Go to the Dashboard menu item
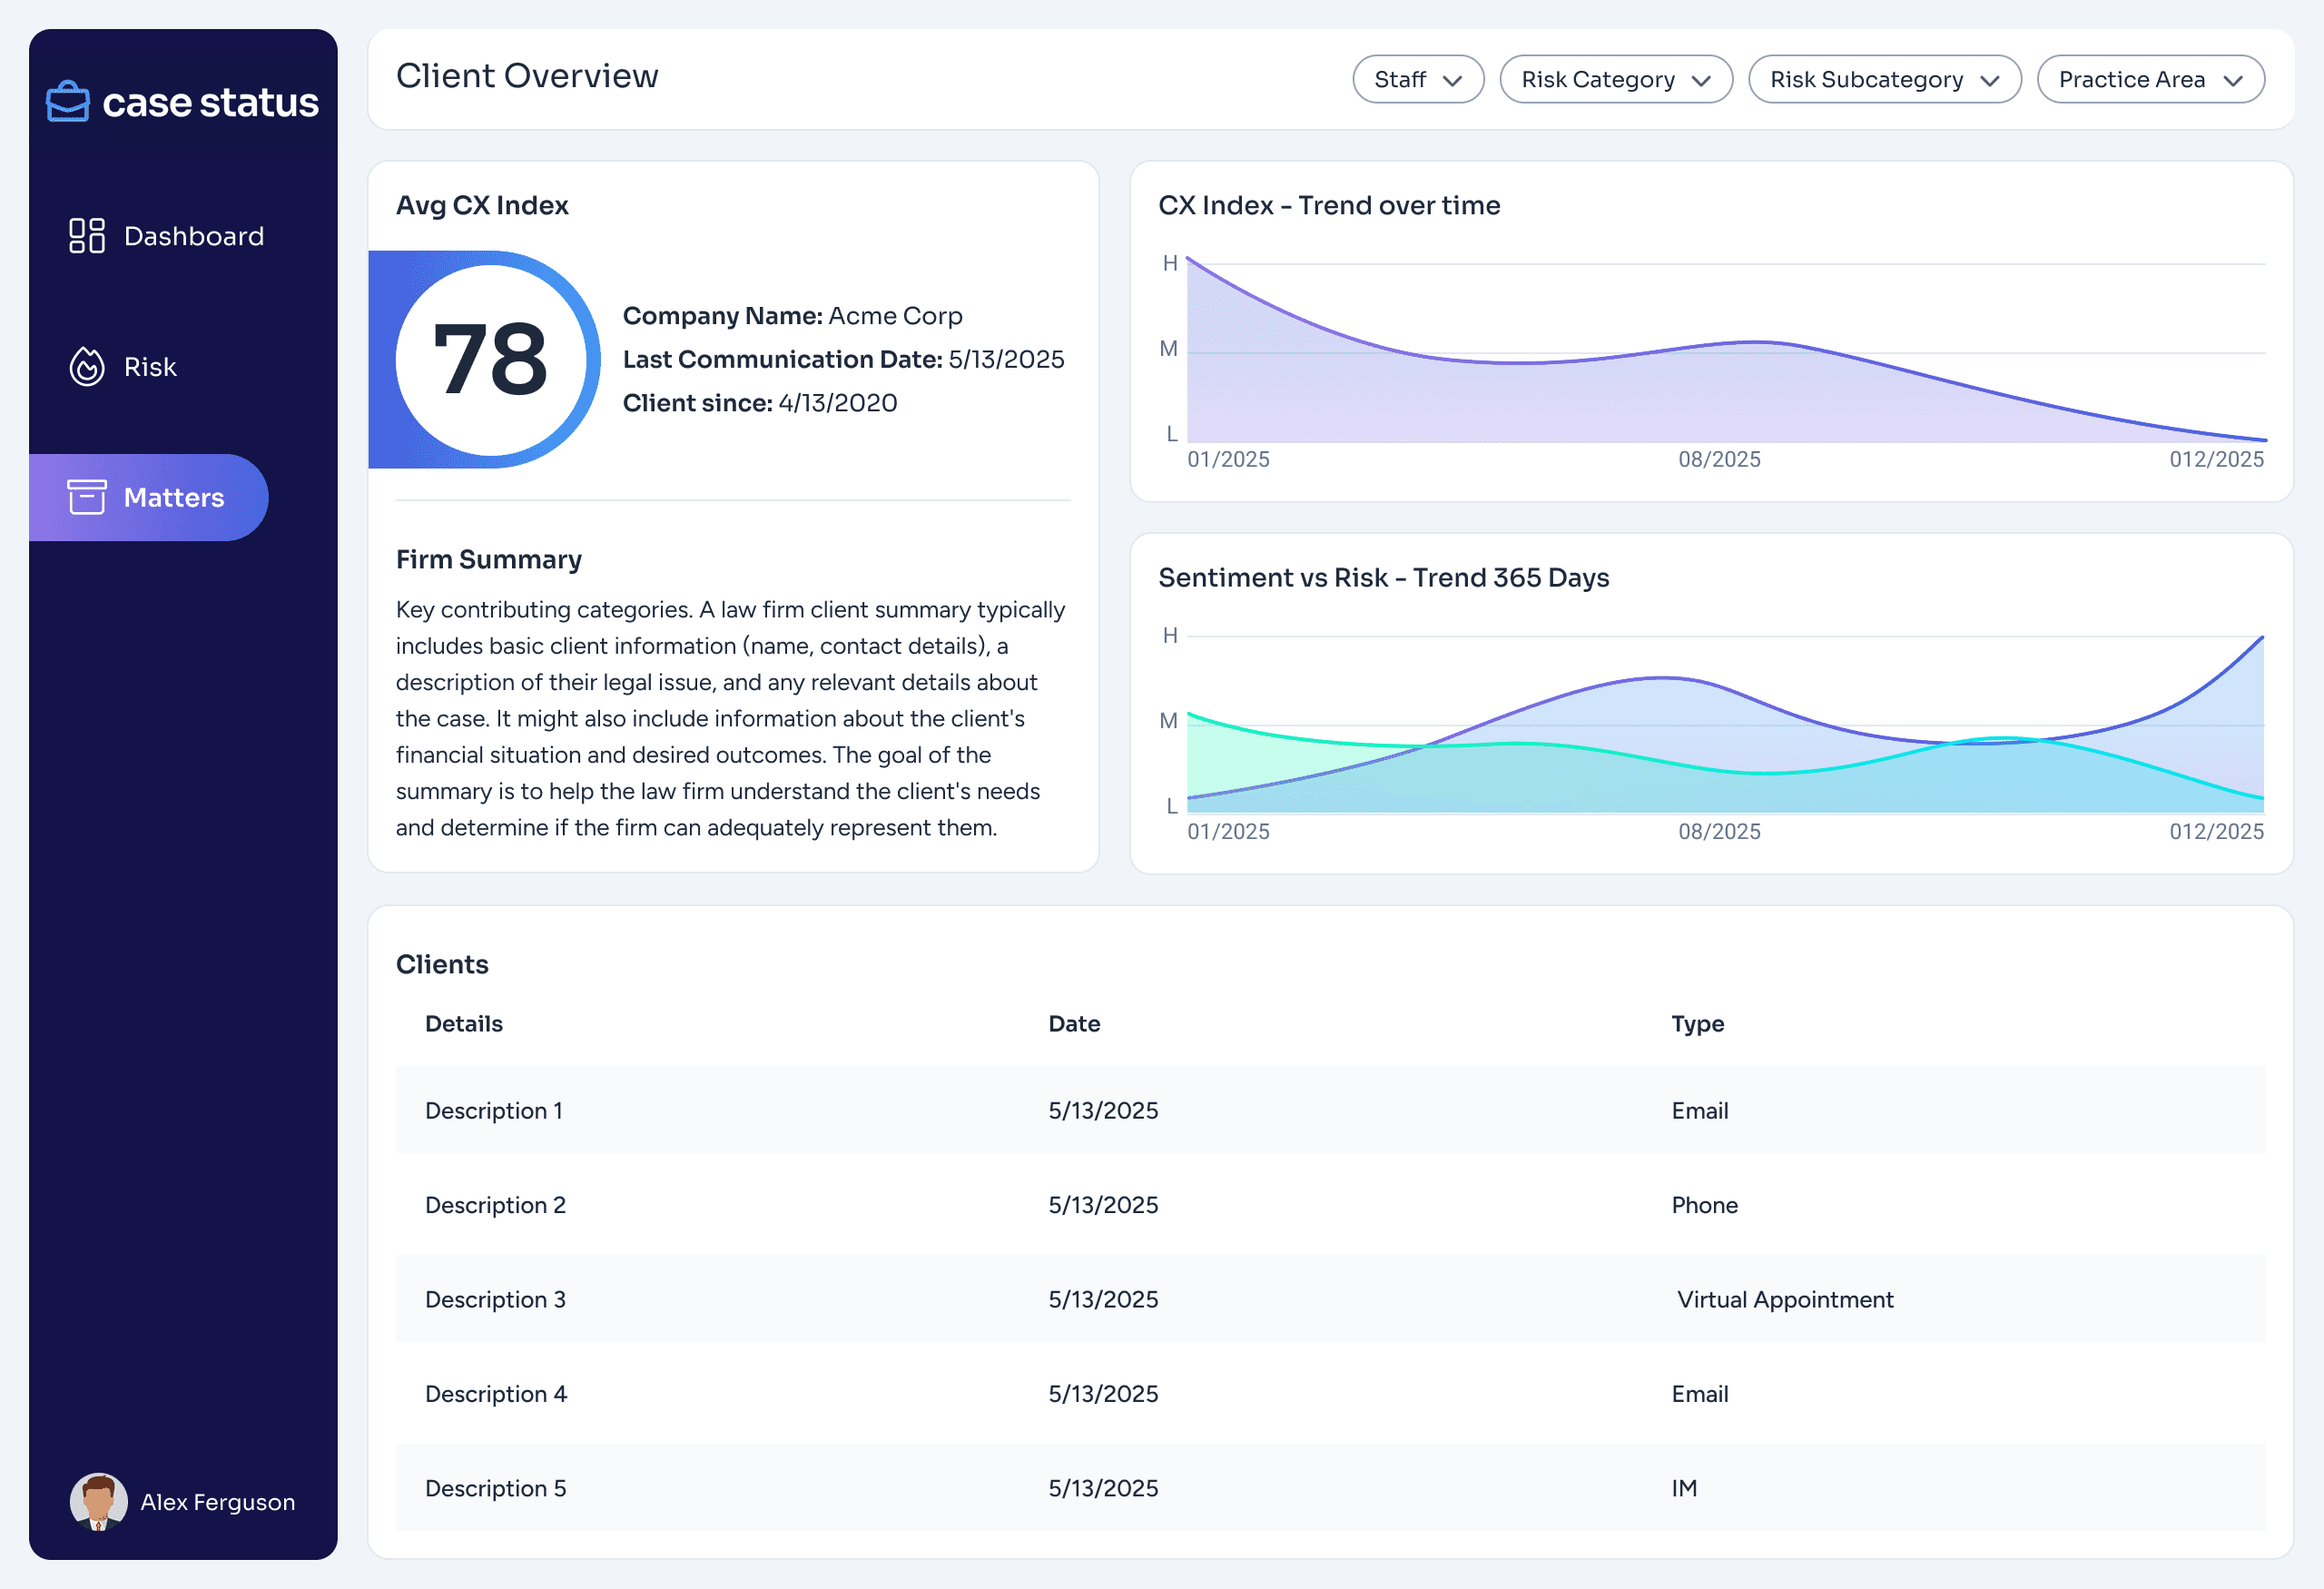 (x=194, y=236)
